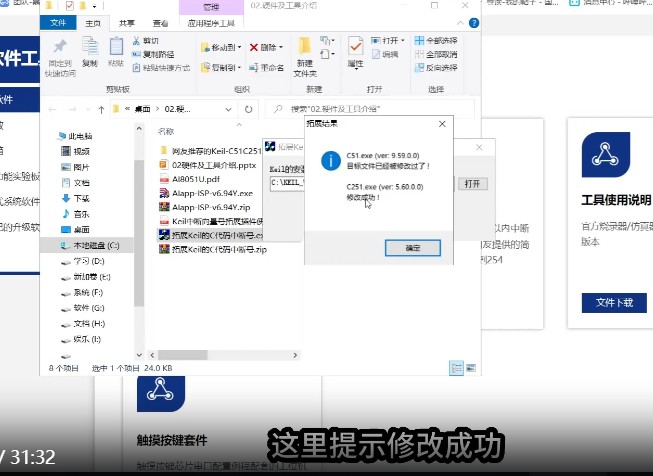This screenshot has width=653, height=476.
Task: Click the refresh button in address bar
Action: click(x=249, y=110)
